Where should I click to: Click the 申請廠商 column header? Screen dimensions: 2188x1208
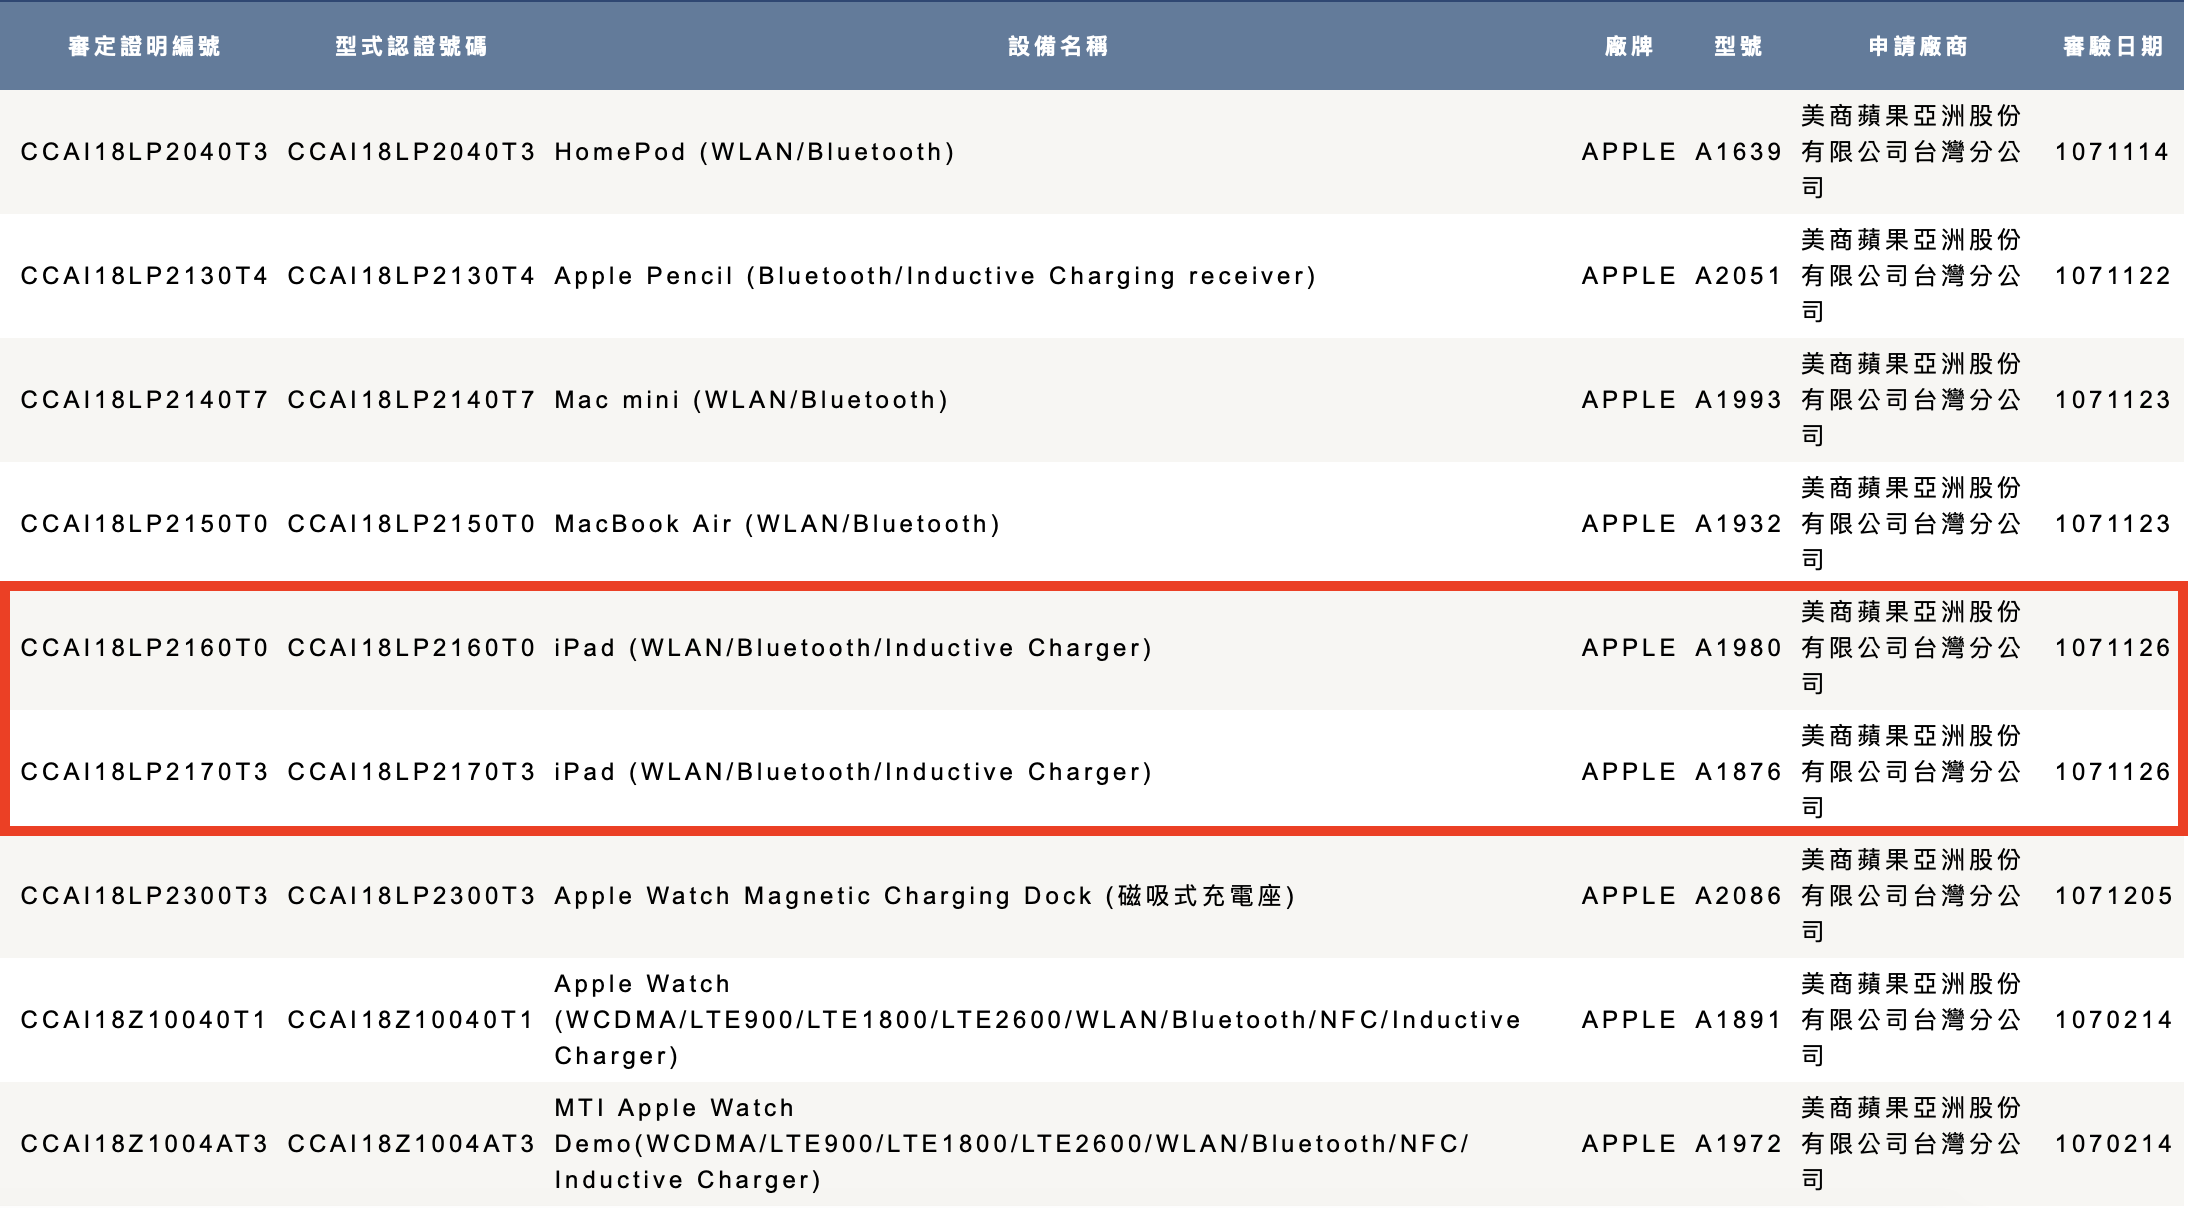pos(1918,46)
